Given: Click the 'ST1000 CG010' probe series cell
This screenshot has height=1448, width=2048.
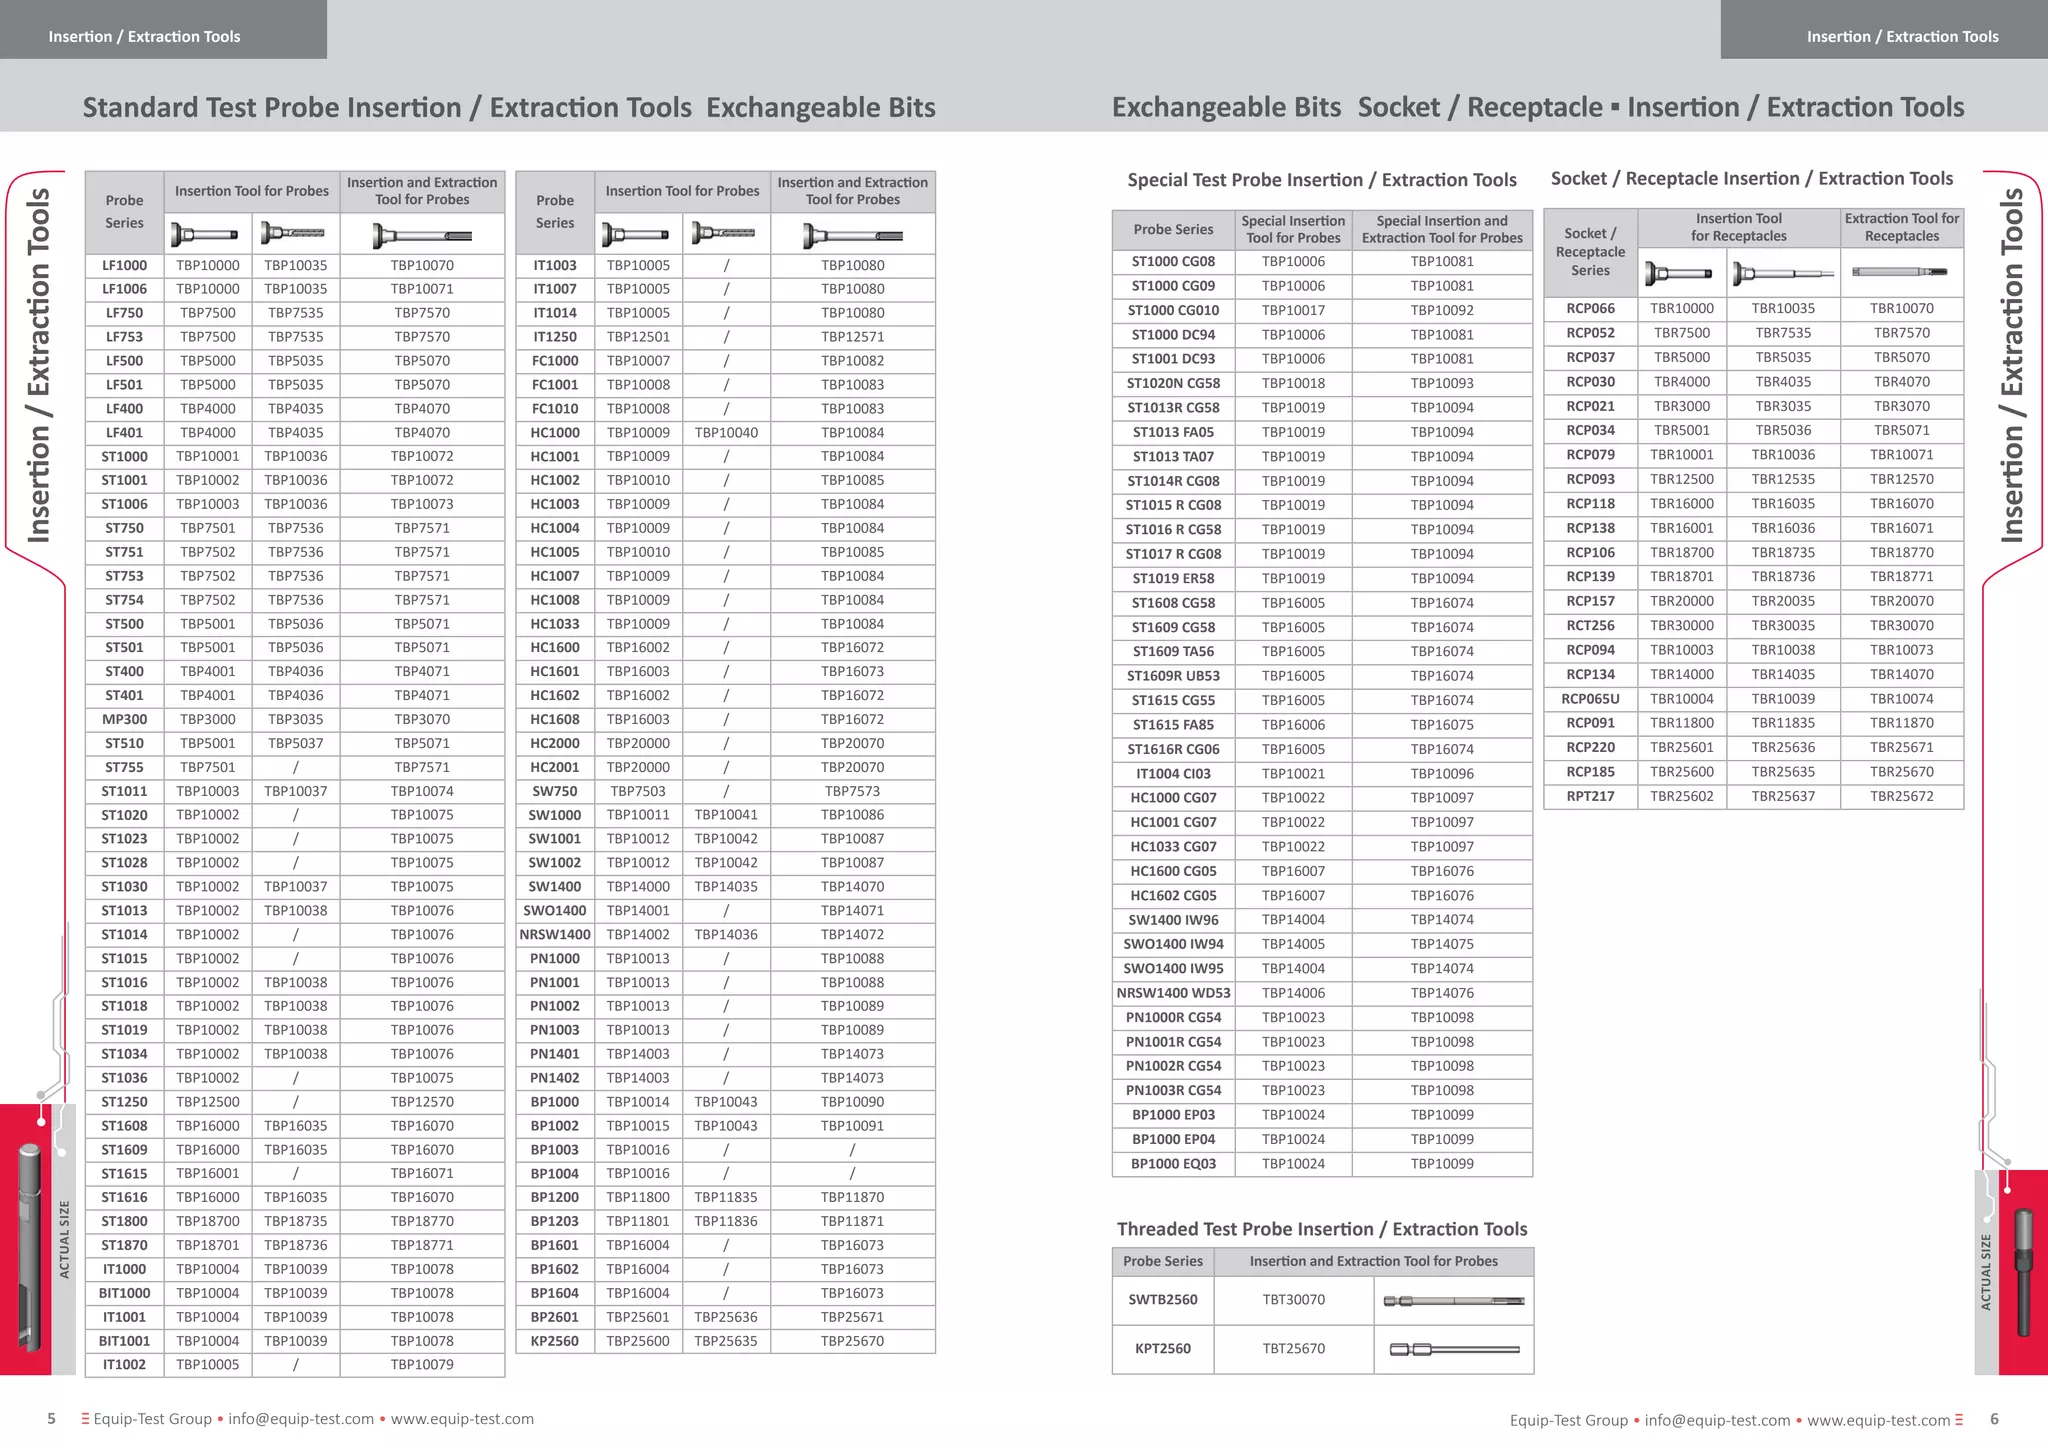Looking at the screenshot, I should click(x=1174, y=310).
